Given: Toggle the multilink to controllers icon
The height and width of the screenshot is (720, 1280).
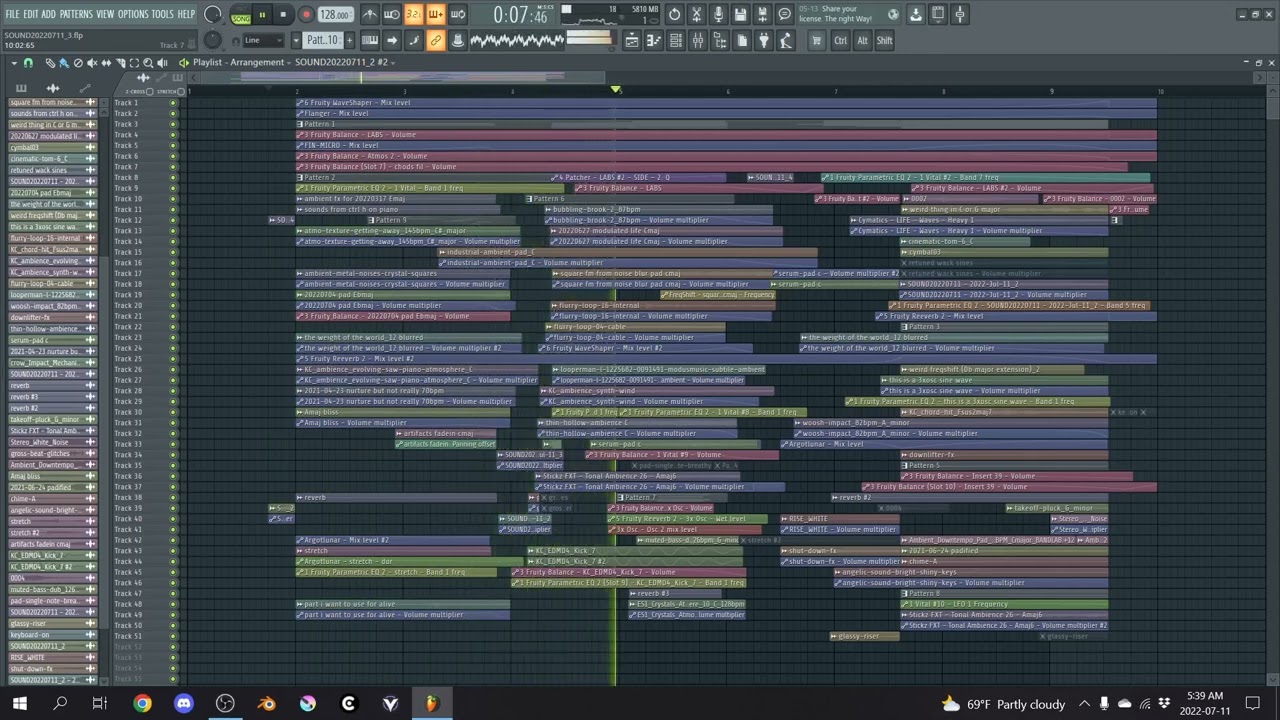Looking at the screenshot, I should [436, 40].
